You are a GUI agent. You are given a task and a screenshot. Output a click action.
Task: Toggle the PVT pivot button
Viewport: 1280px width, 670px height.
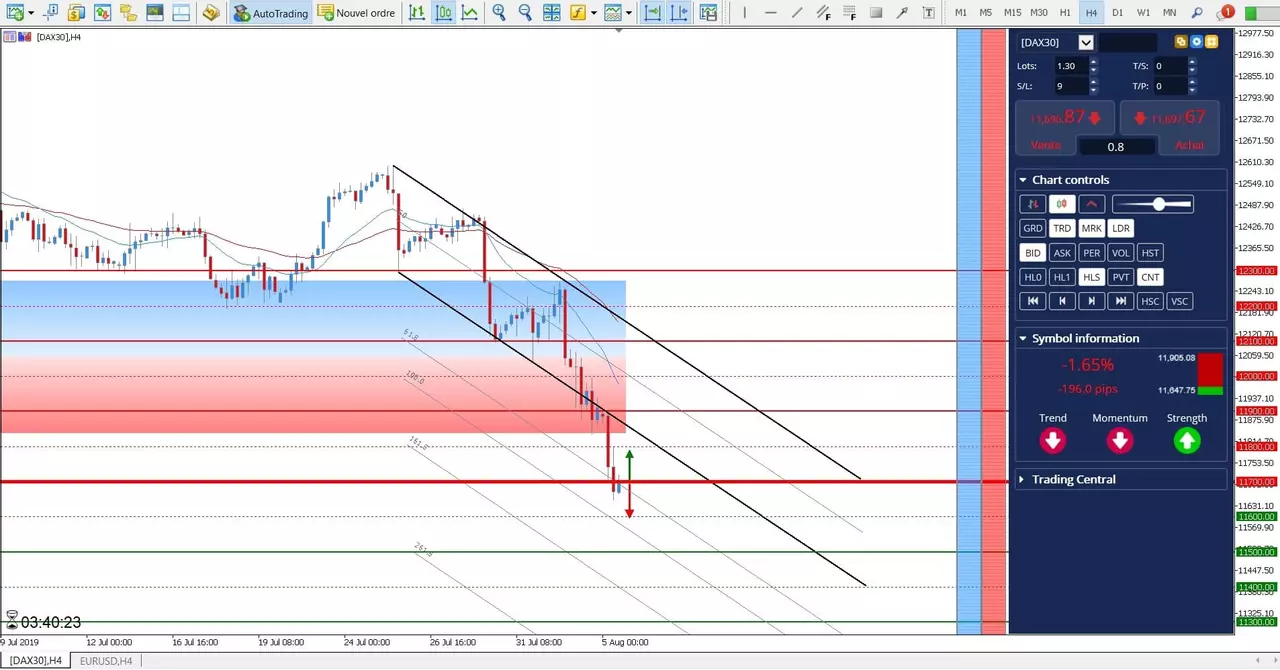1121,277
